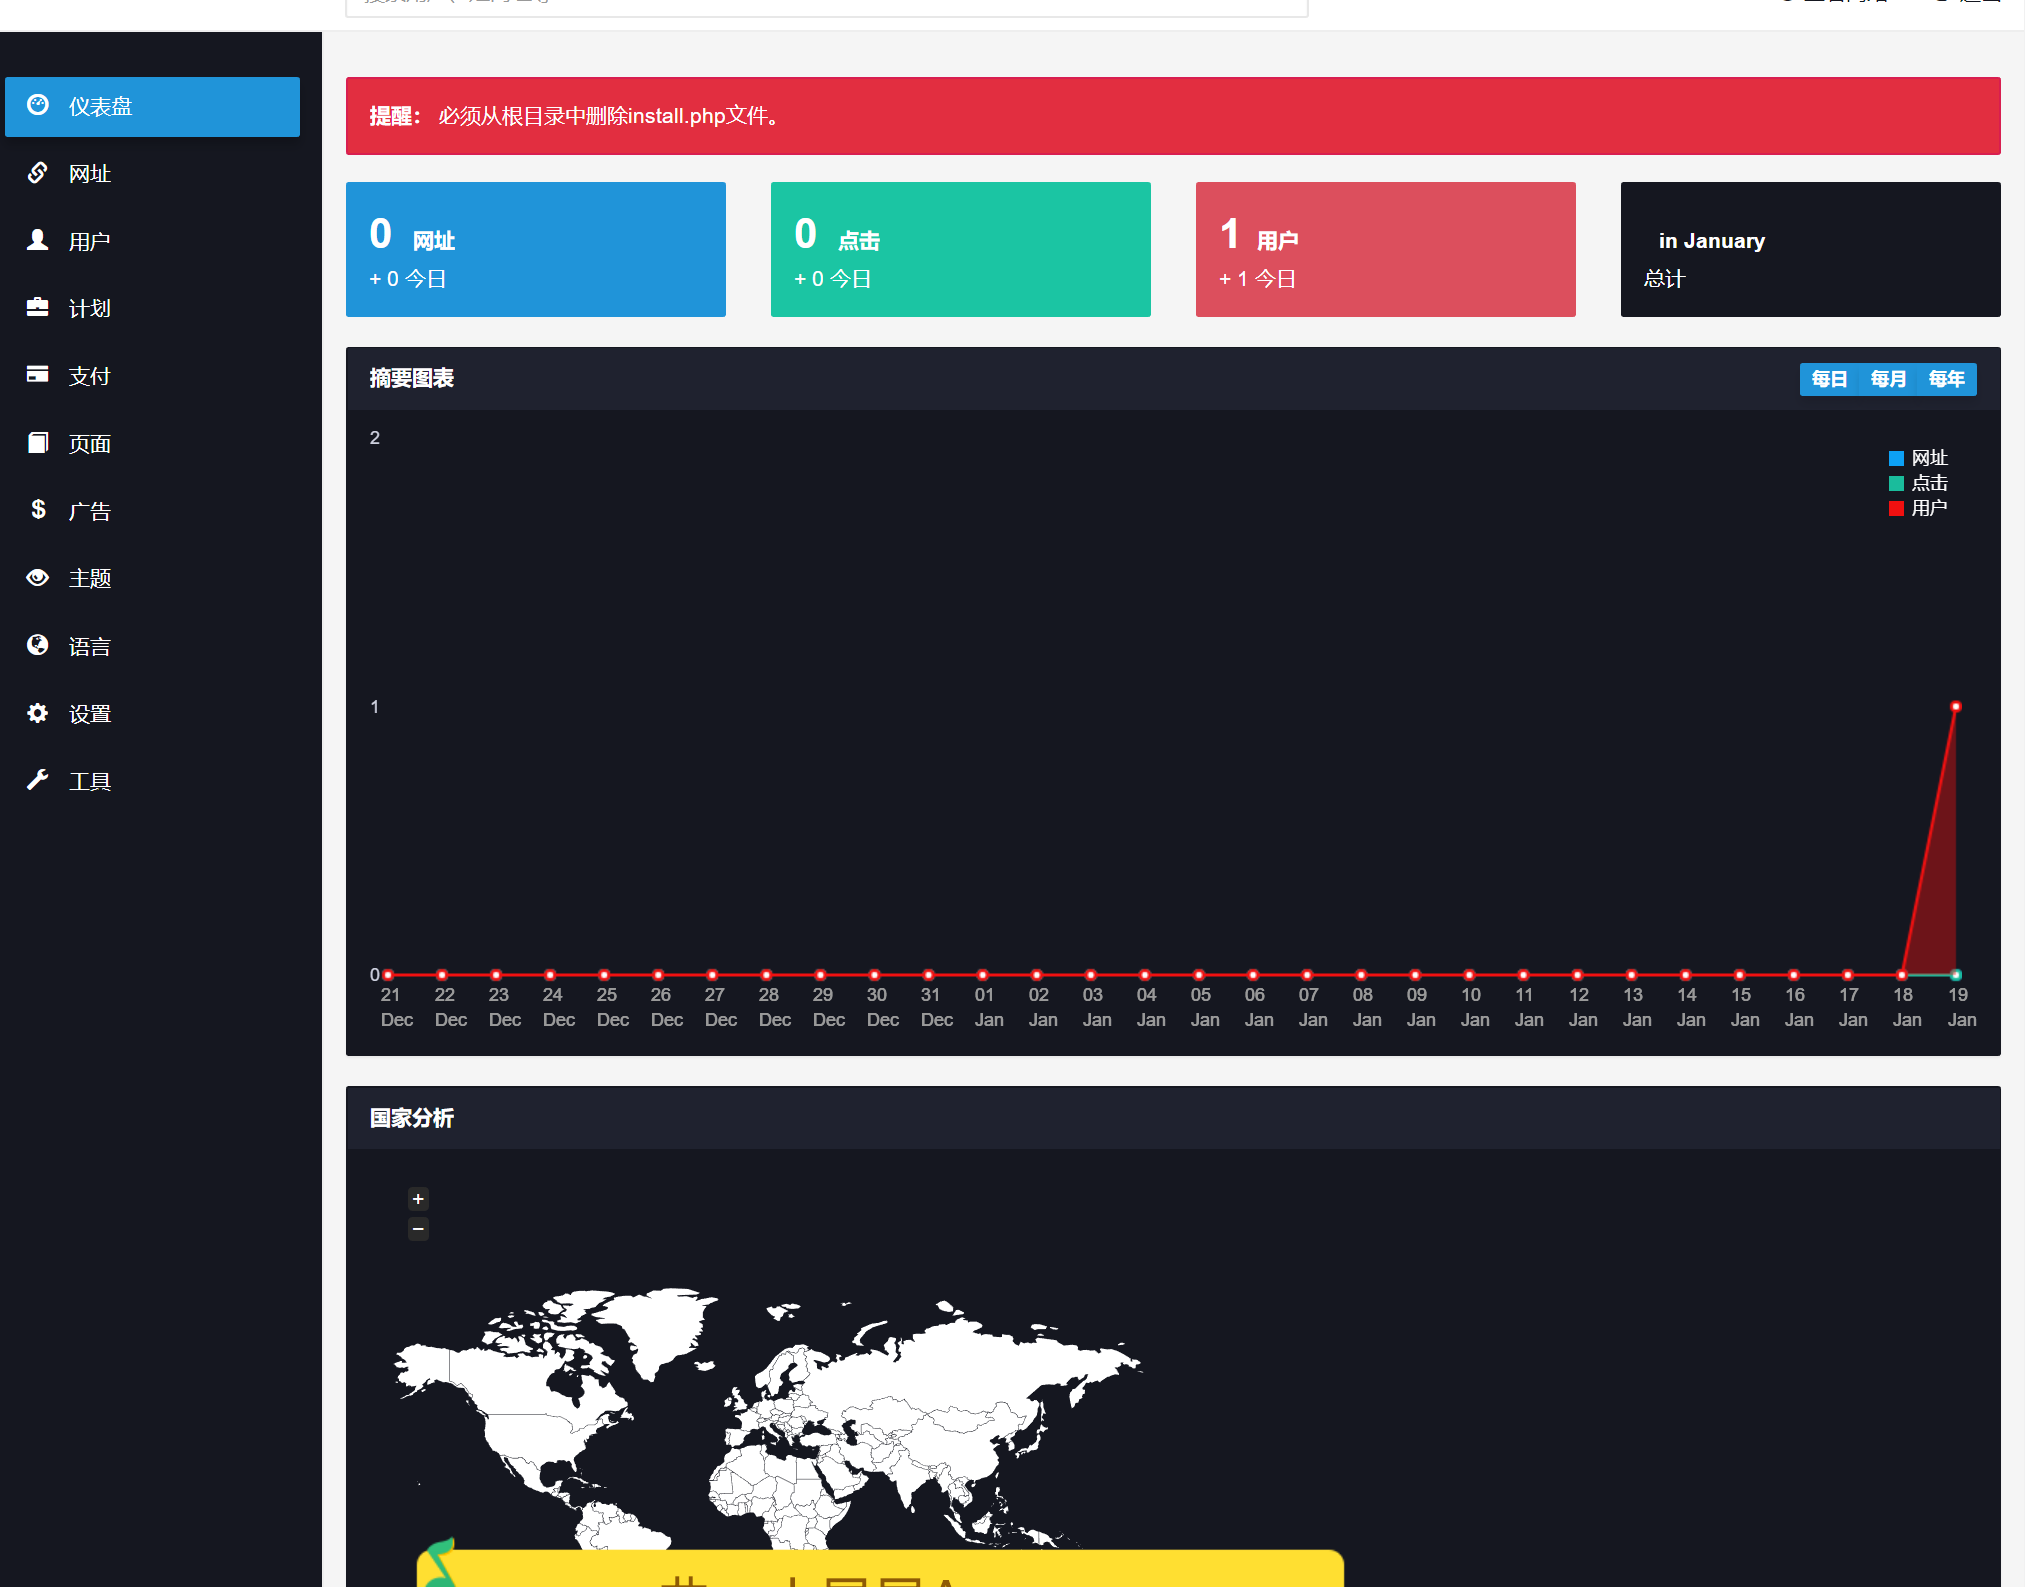Switch chart to 每年 yearly view
The image size is (2025, 1587).
(1946, 379)
